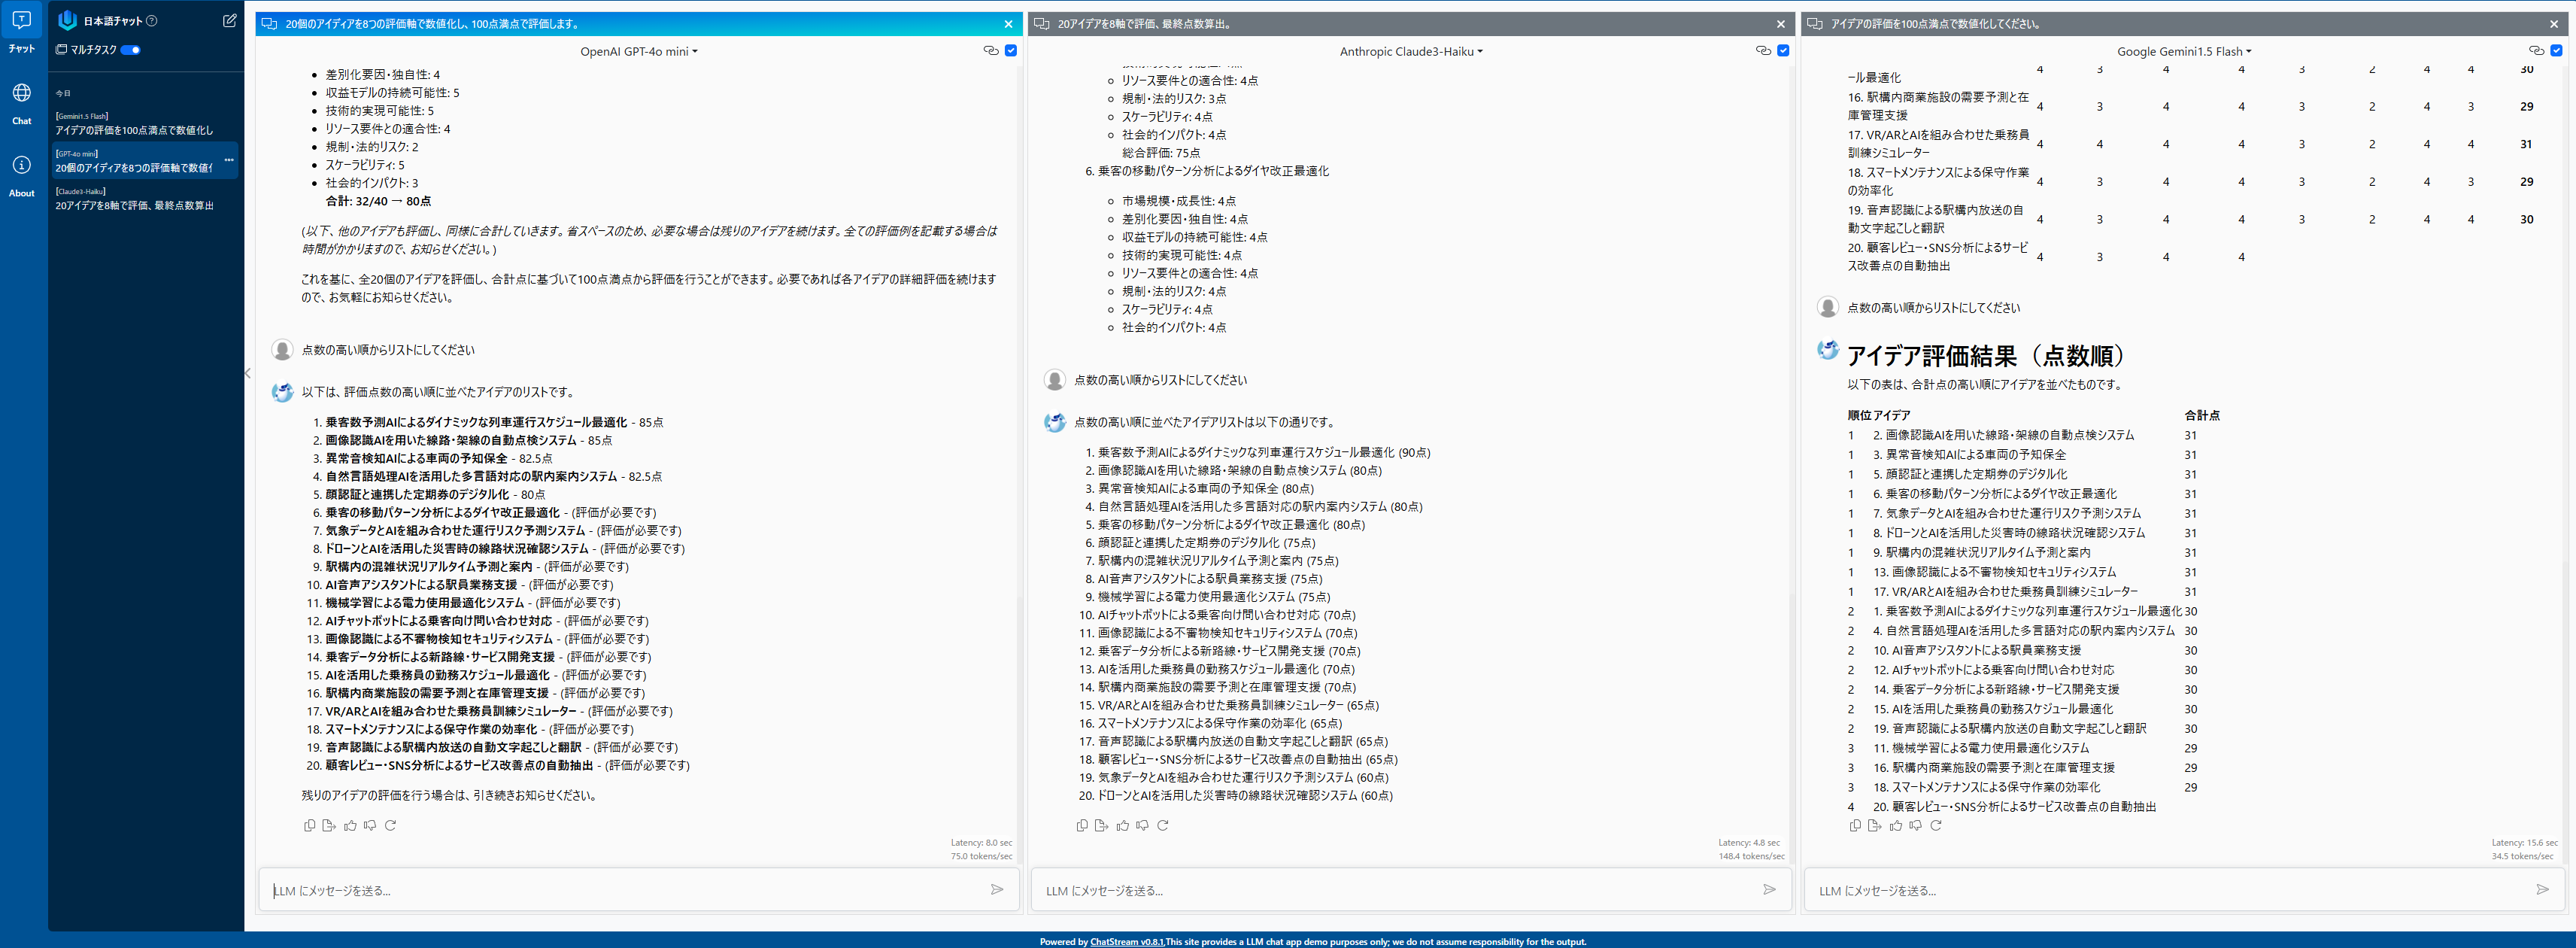Click the link-sync icon in Gemini1.5 Flash panel
The image size is (2576, 948).
[2536, 51]
